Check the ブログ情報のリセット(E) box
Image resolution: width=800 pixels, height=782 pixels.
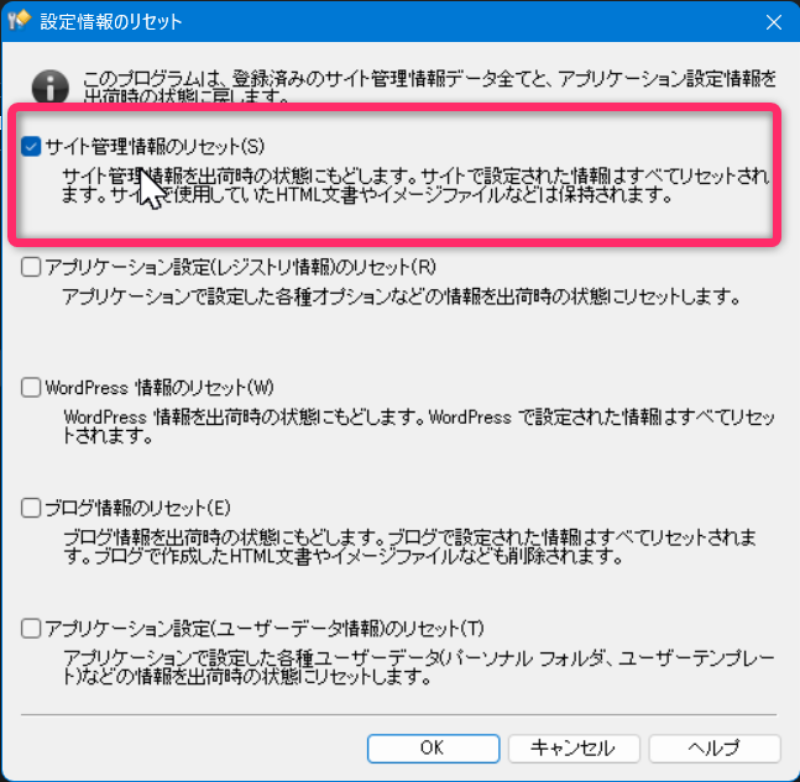pyautogui.click(x=31, y=508)
